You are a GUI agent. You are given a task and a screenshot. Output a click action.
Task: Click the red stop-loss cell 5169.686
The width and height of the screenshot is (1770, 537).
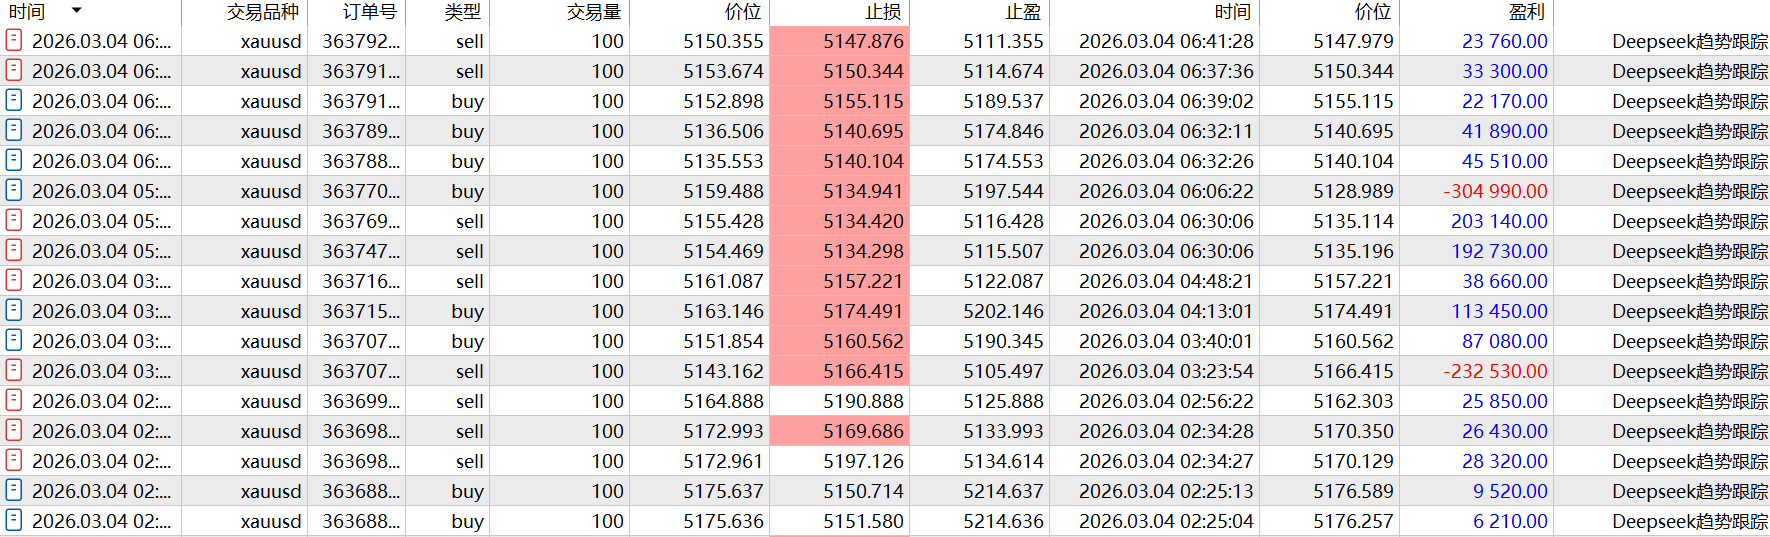tap(839, 431)
